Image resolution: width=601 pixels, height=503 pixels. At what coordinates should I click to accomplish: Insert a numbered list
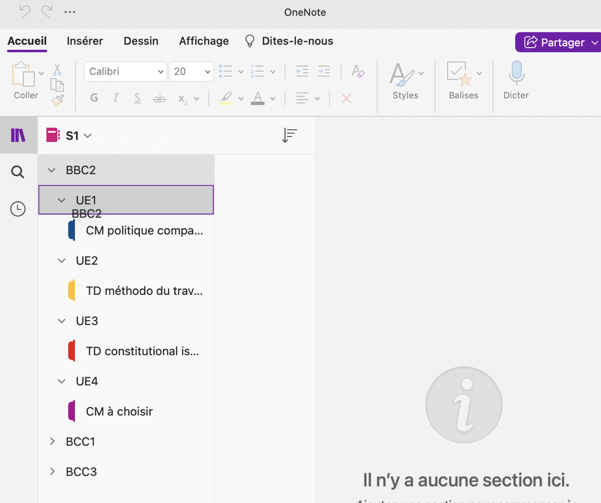point(257,71)
